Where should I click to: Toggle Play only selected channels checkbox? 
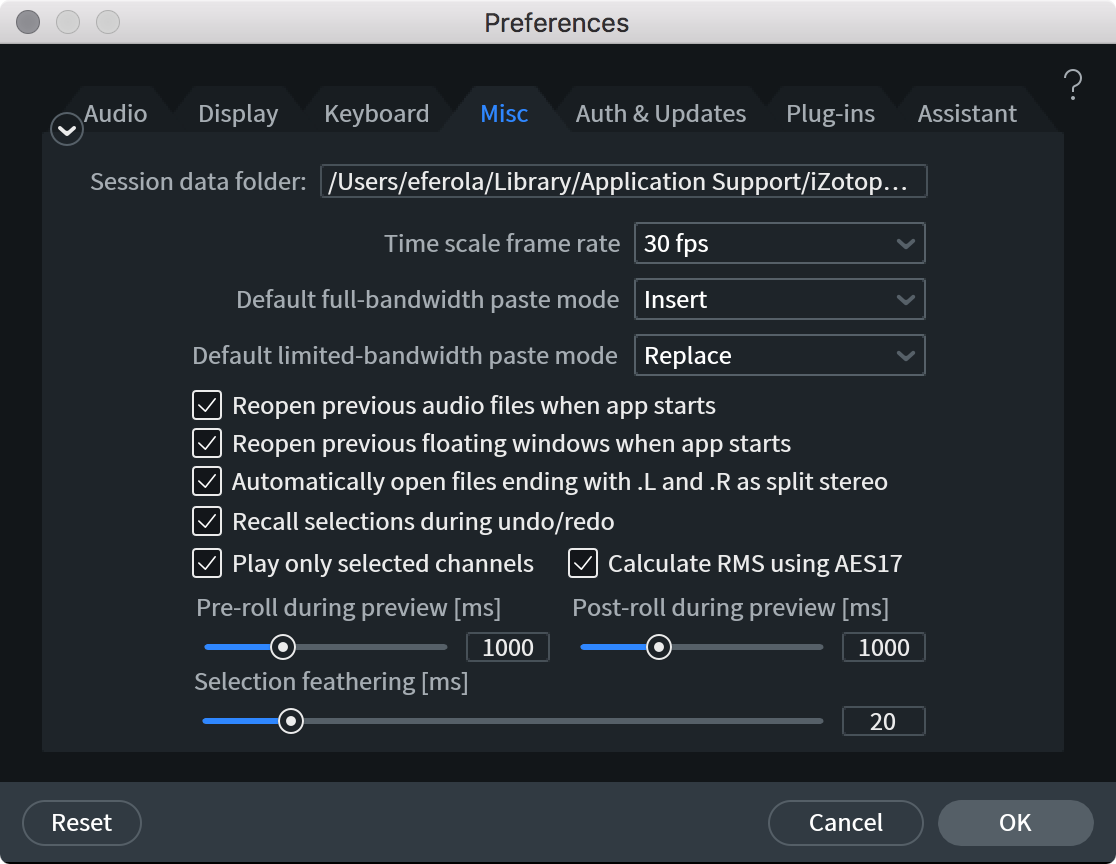point(207,563)
